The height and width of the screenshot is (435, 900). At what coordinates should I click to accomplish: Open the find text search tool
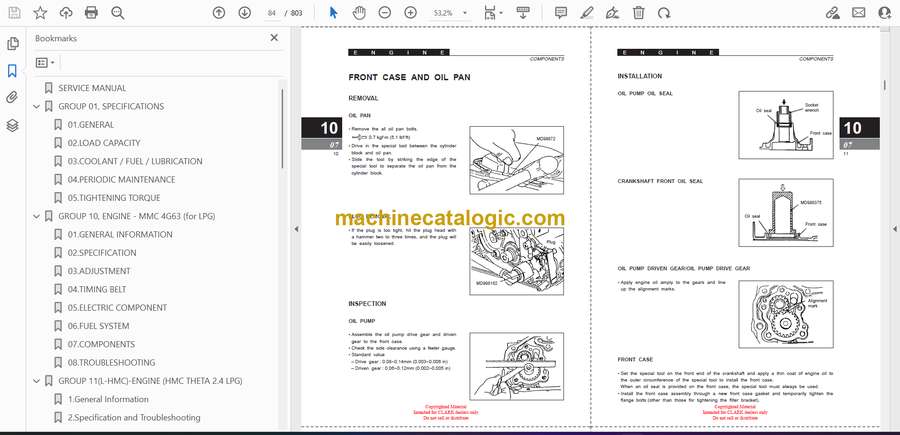coord(118,13)
